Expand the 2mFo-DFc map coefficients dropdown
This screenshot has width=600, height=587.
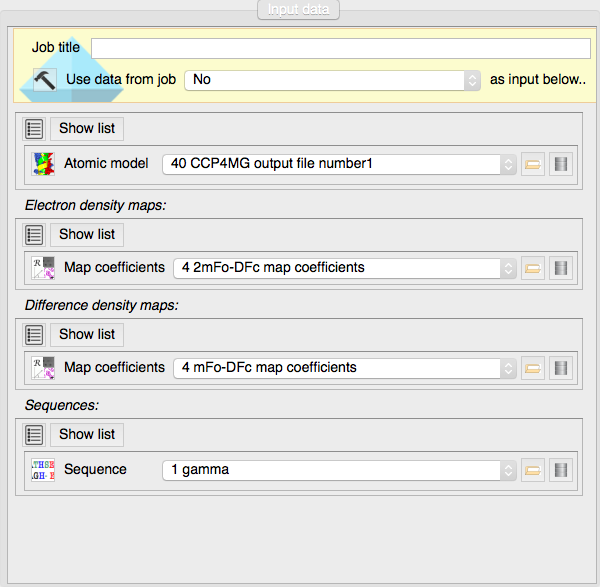344,268
